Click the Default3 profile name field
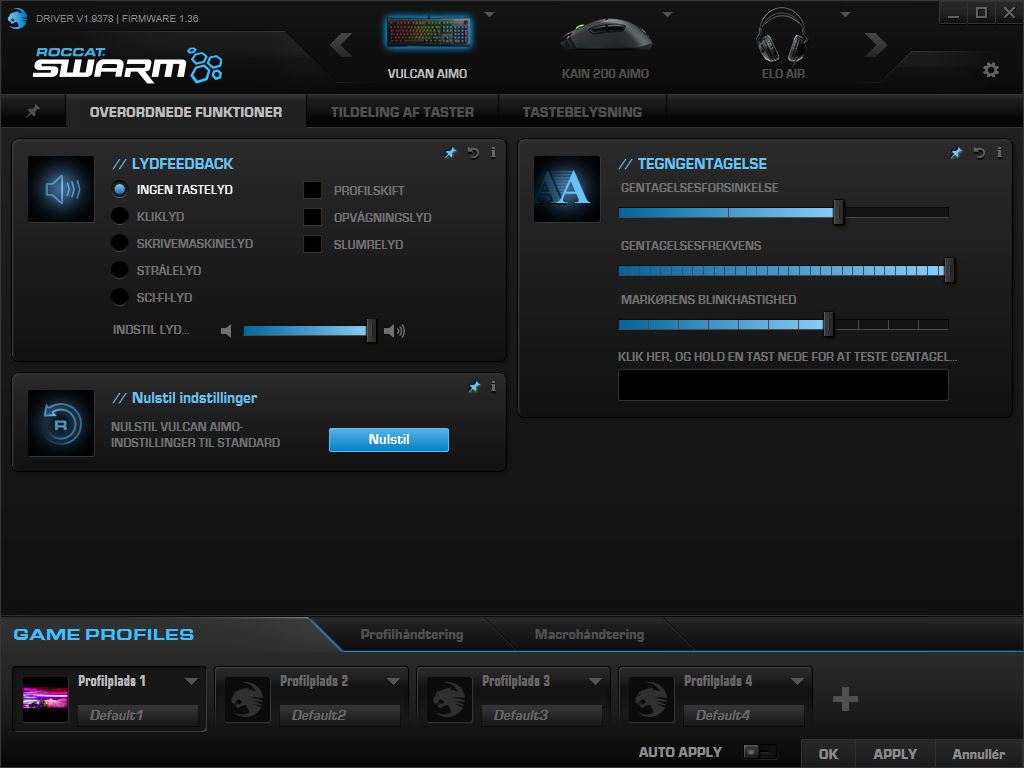This screenshot has width=1024, height=768. click(x=541, y=715)
